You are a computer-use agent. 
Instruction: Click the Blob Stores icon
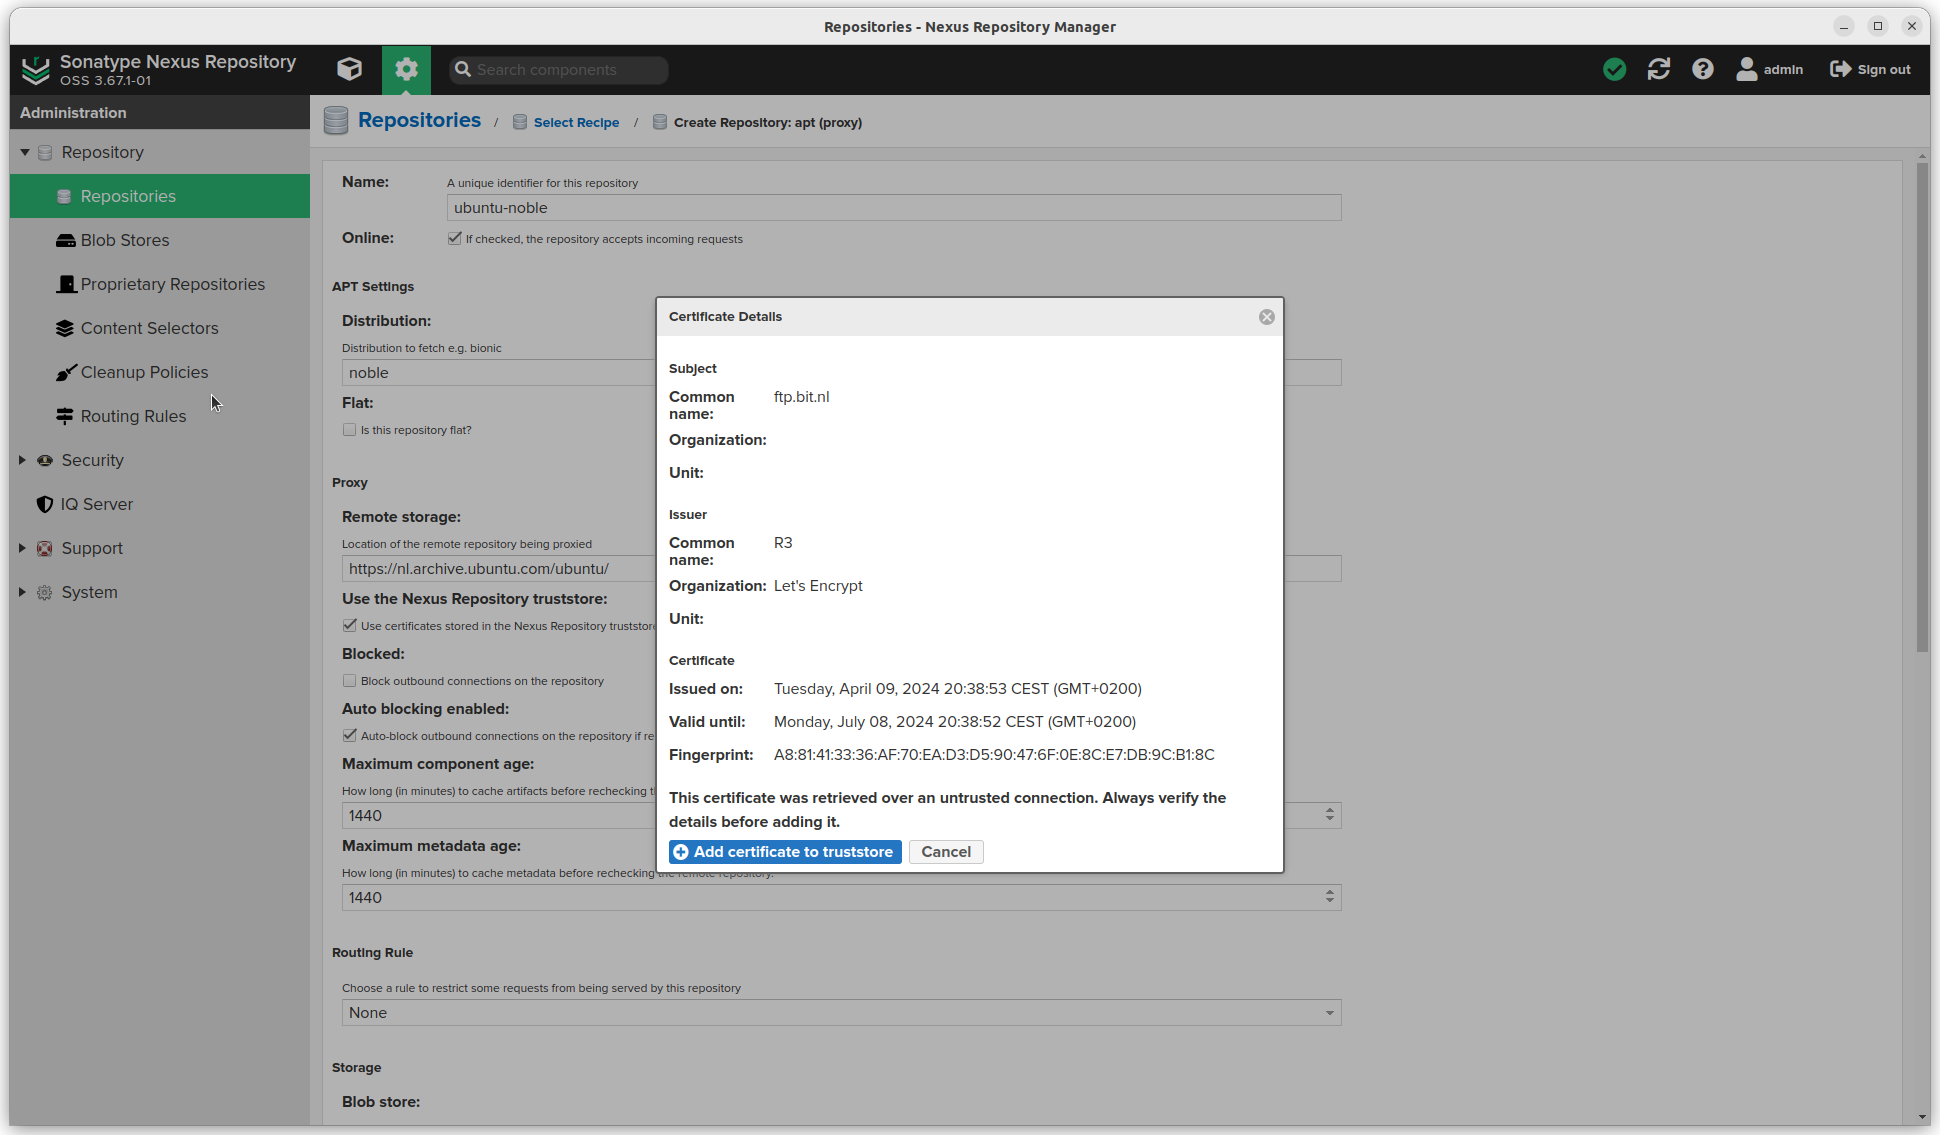66,241
